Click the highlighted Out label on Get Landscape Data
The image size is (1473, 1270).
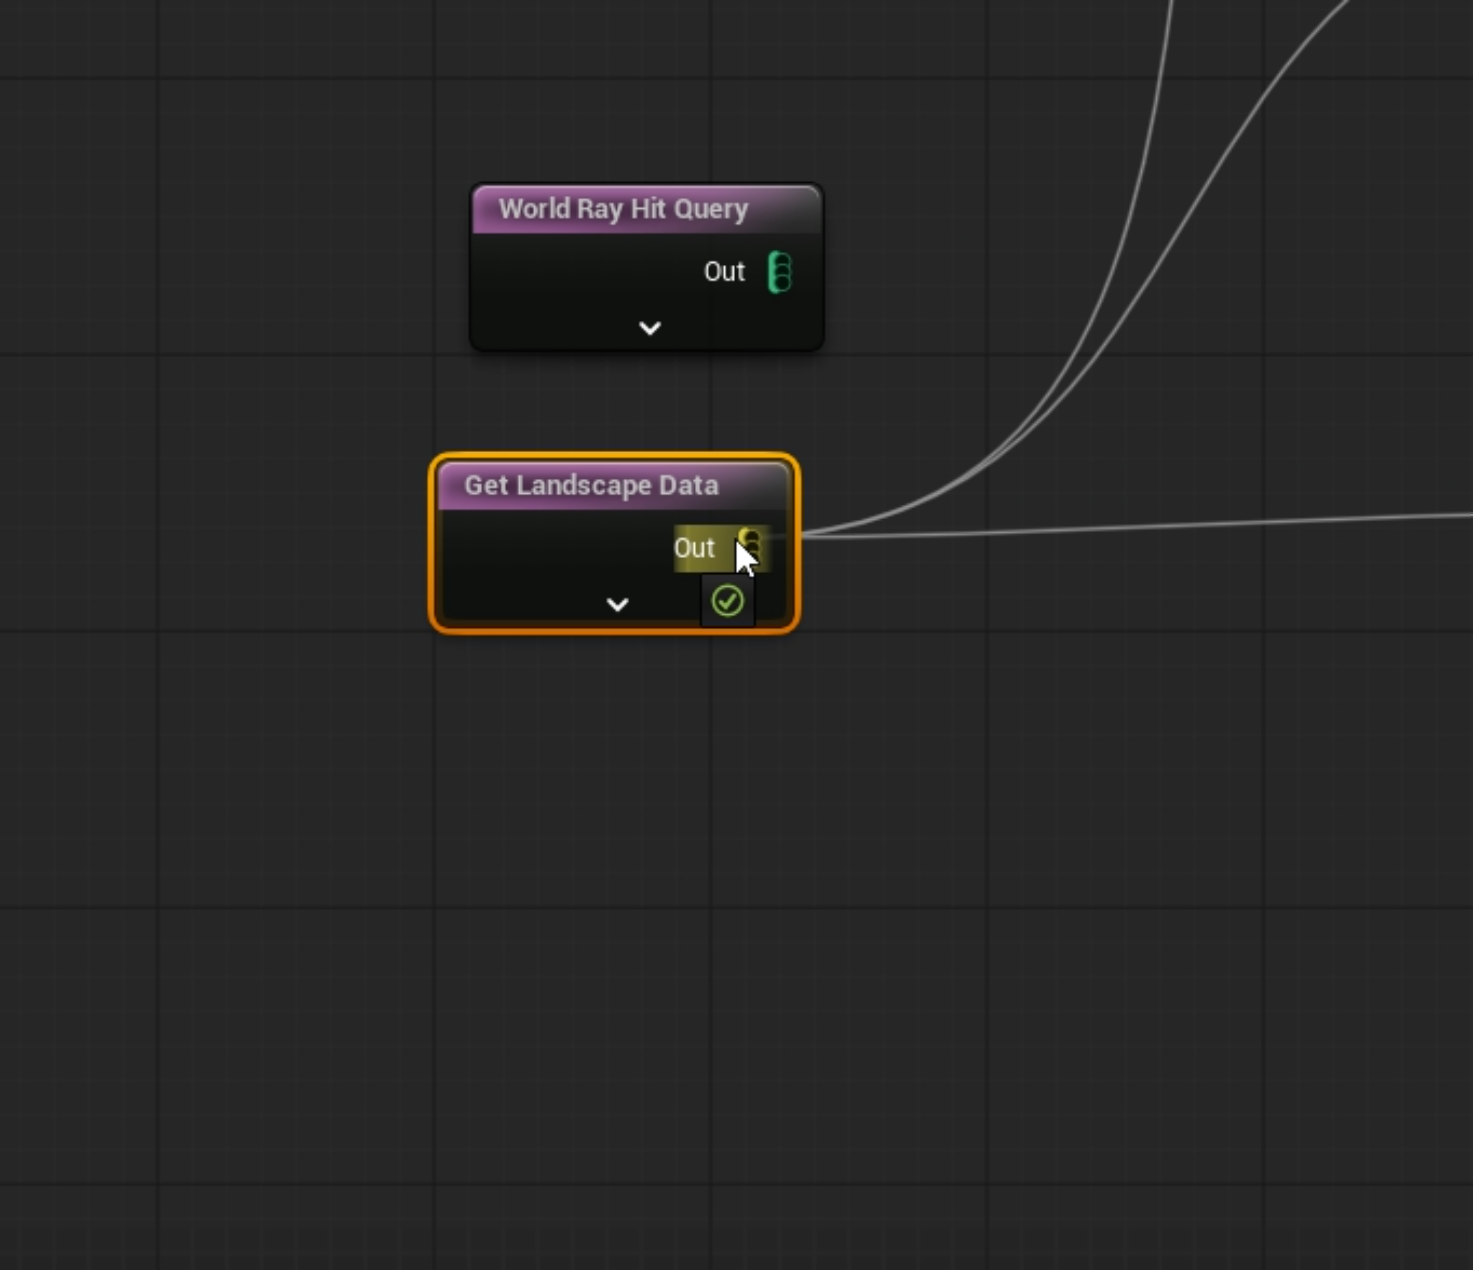pos(694,548)
